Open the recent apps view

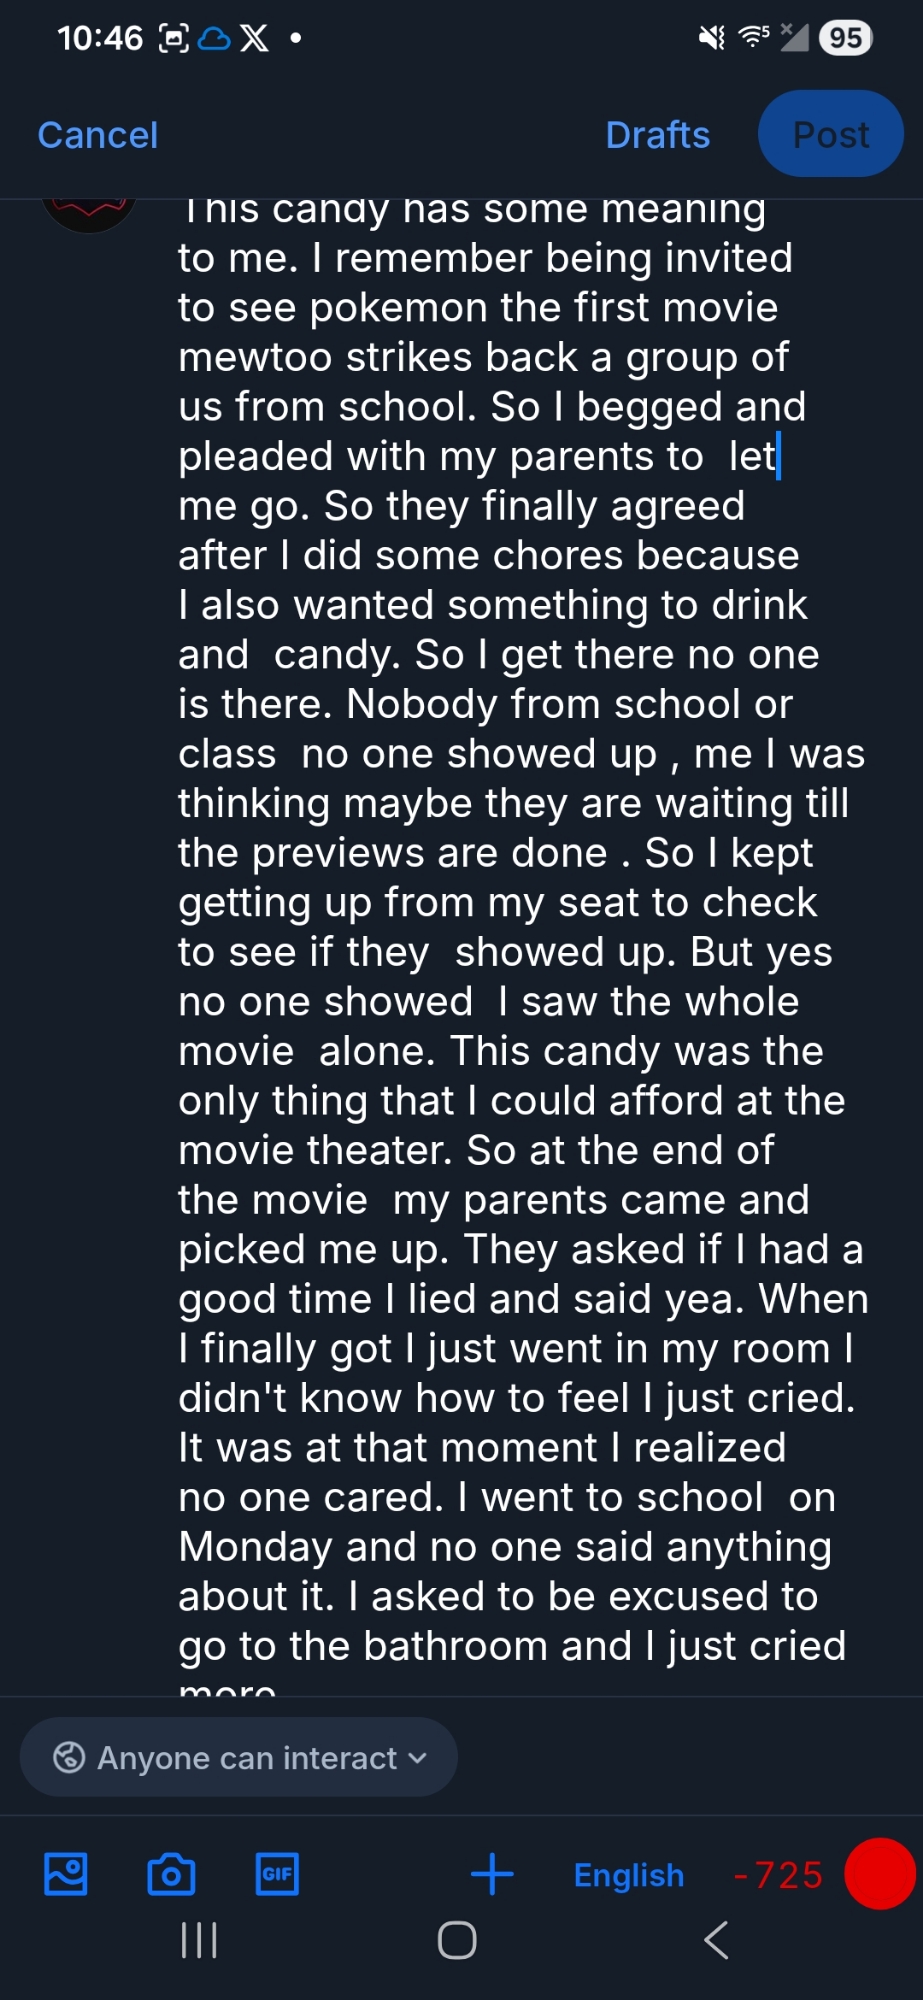tap(199, 1941)
